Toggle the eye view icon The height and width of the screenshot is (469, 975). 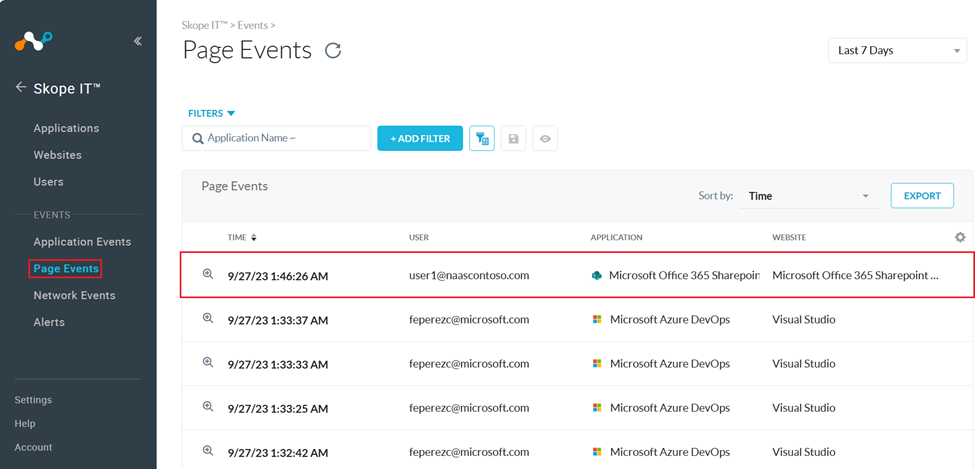click(545, 139)
